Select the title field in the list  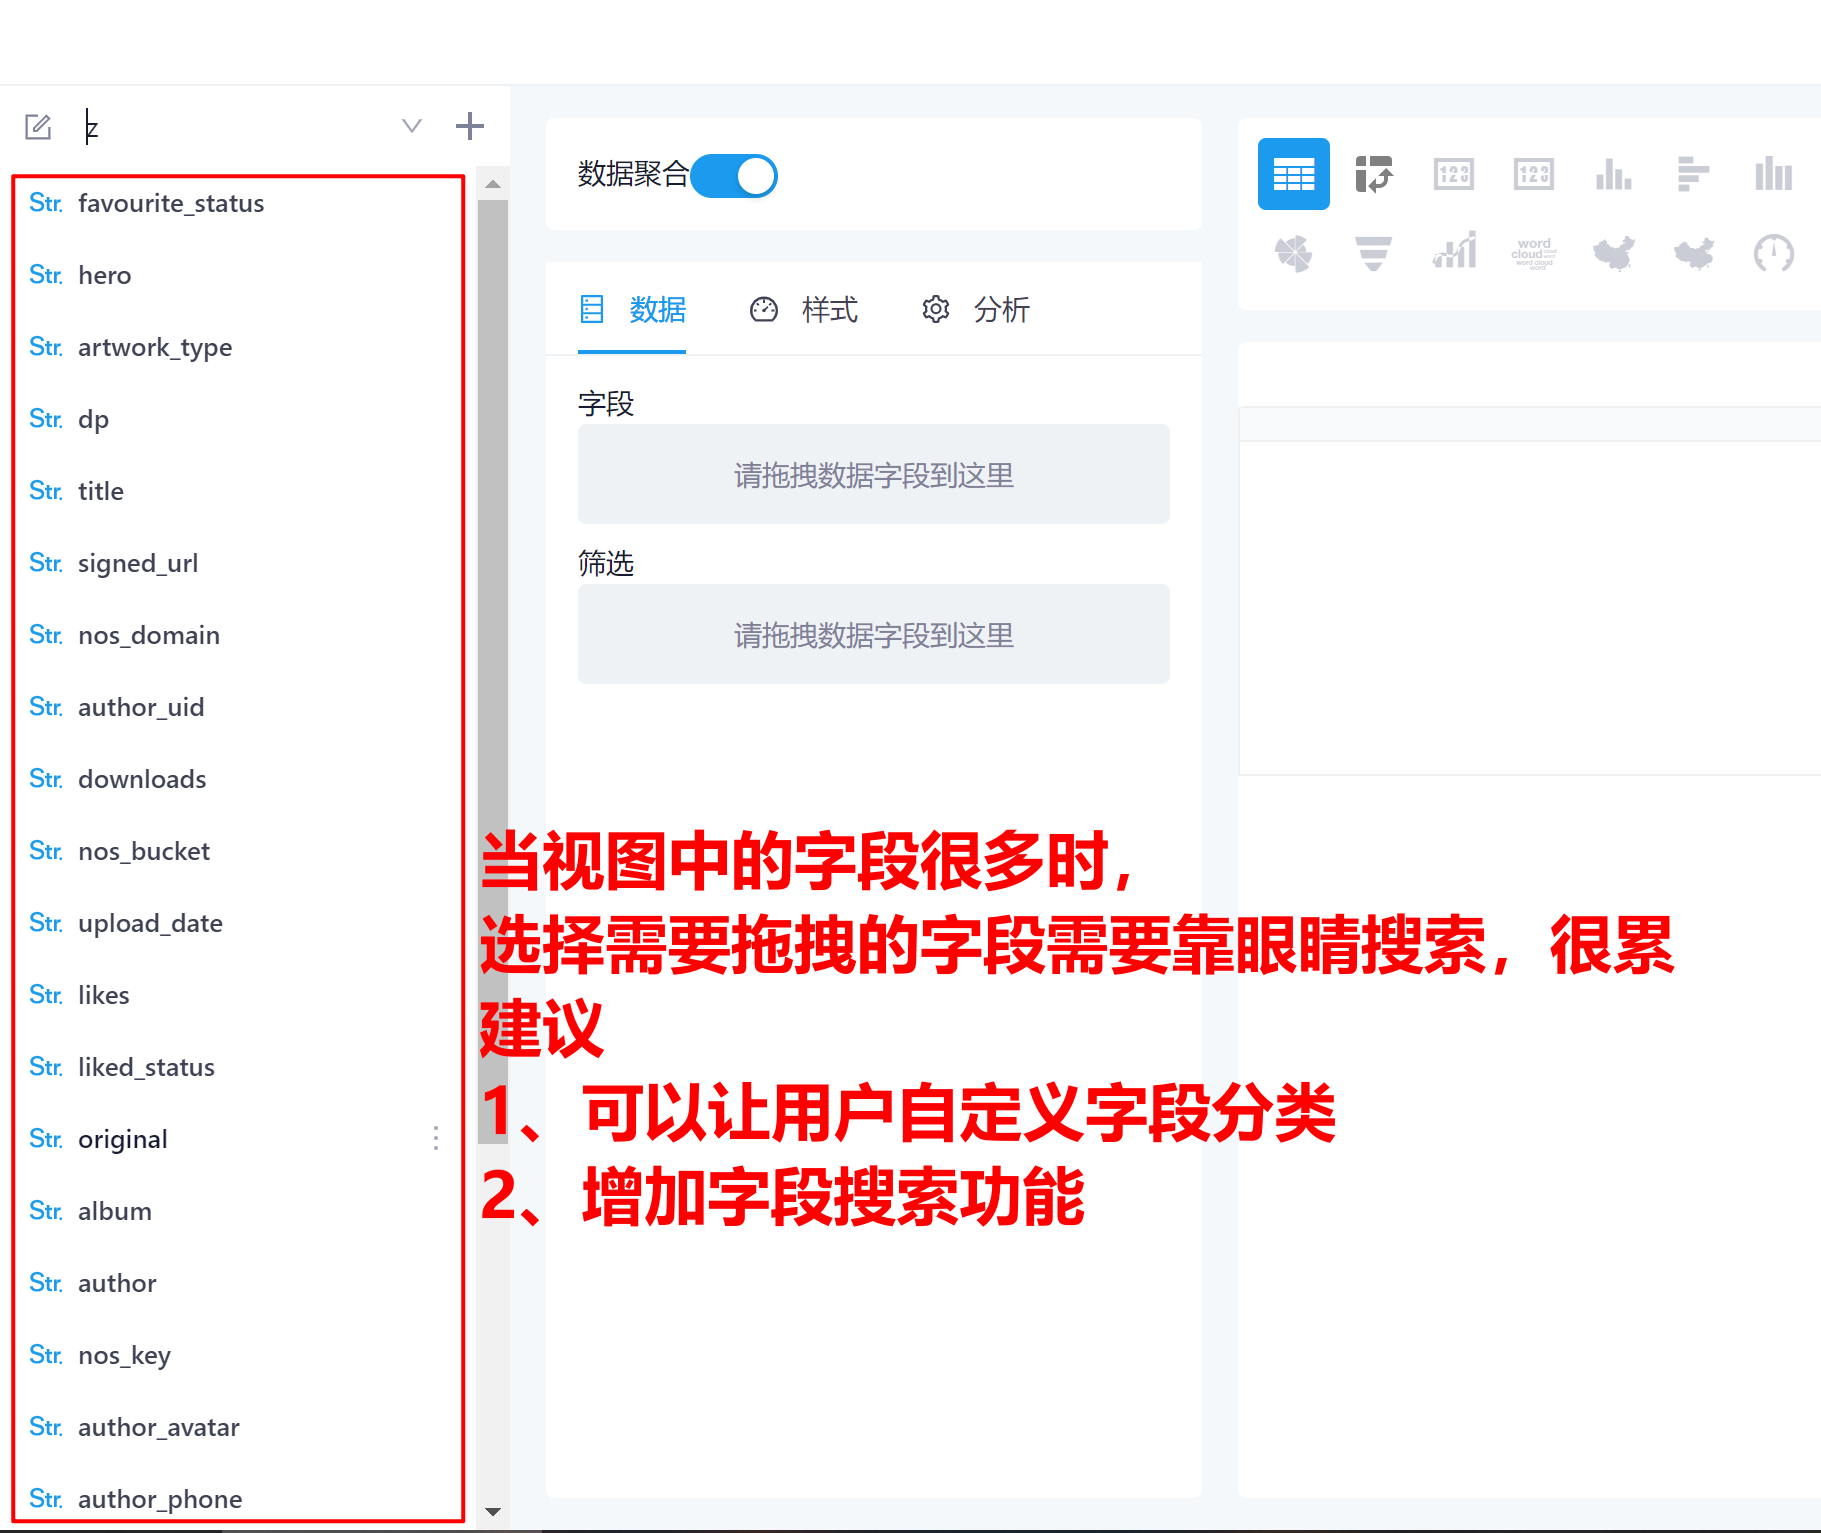(100, 491)
